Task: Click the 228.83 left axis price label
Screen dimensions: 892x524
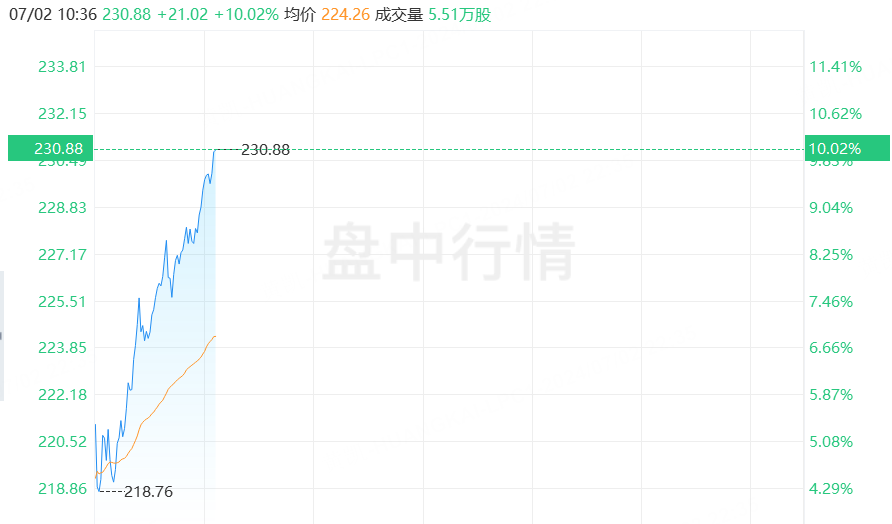Action: (62, 208)
